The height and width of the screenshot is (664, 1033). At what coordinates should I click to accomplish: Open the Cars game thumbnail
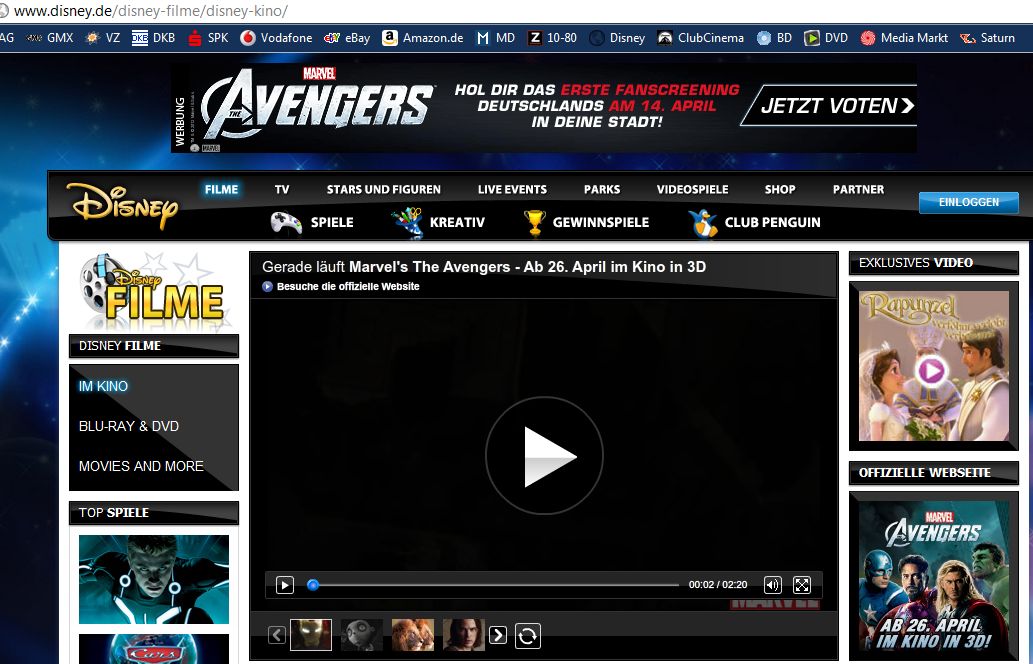coord(154,649)
